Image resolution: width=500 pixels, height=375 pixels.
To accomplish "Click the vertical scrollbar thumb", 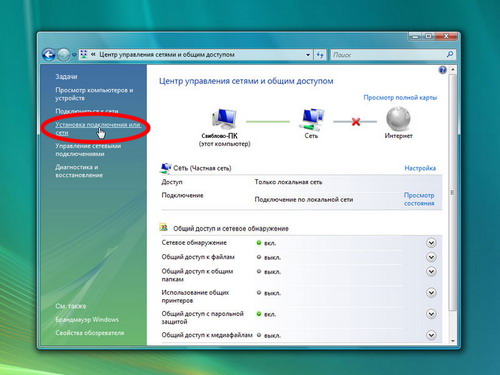I will (x=452, y=192).
